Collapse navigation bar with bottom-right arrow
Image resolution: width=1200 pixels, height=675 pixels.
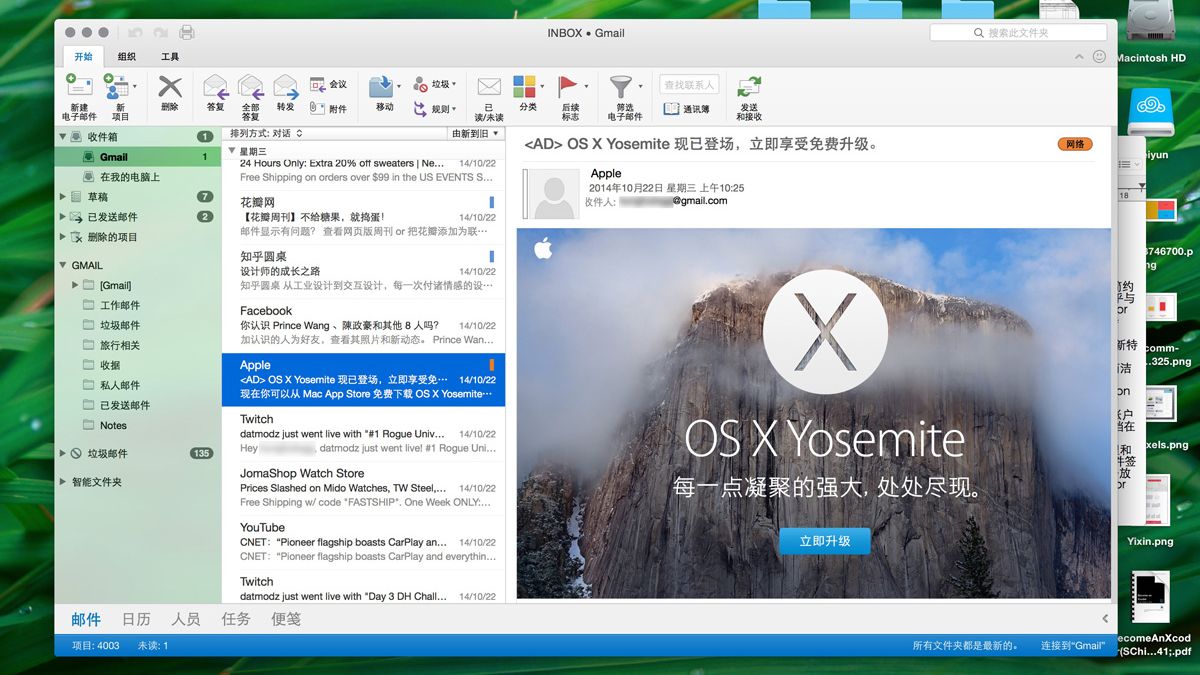click(x=1105, y=619)
